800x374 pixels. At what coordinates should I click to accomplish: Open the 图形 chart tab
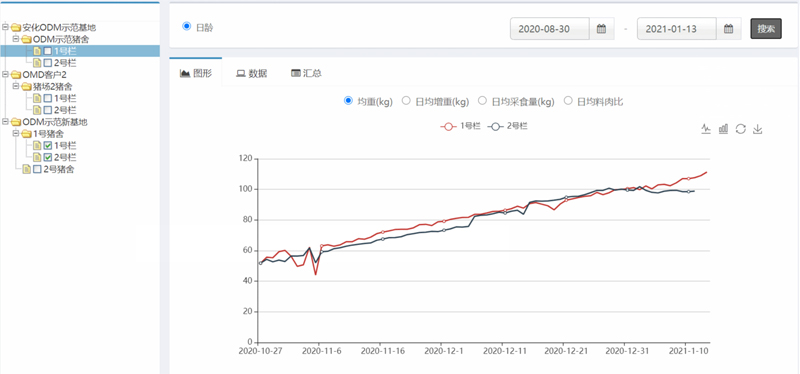point(196,73)
